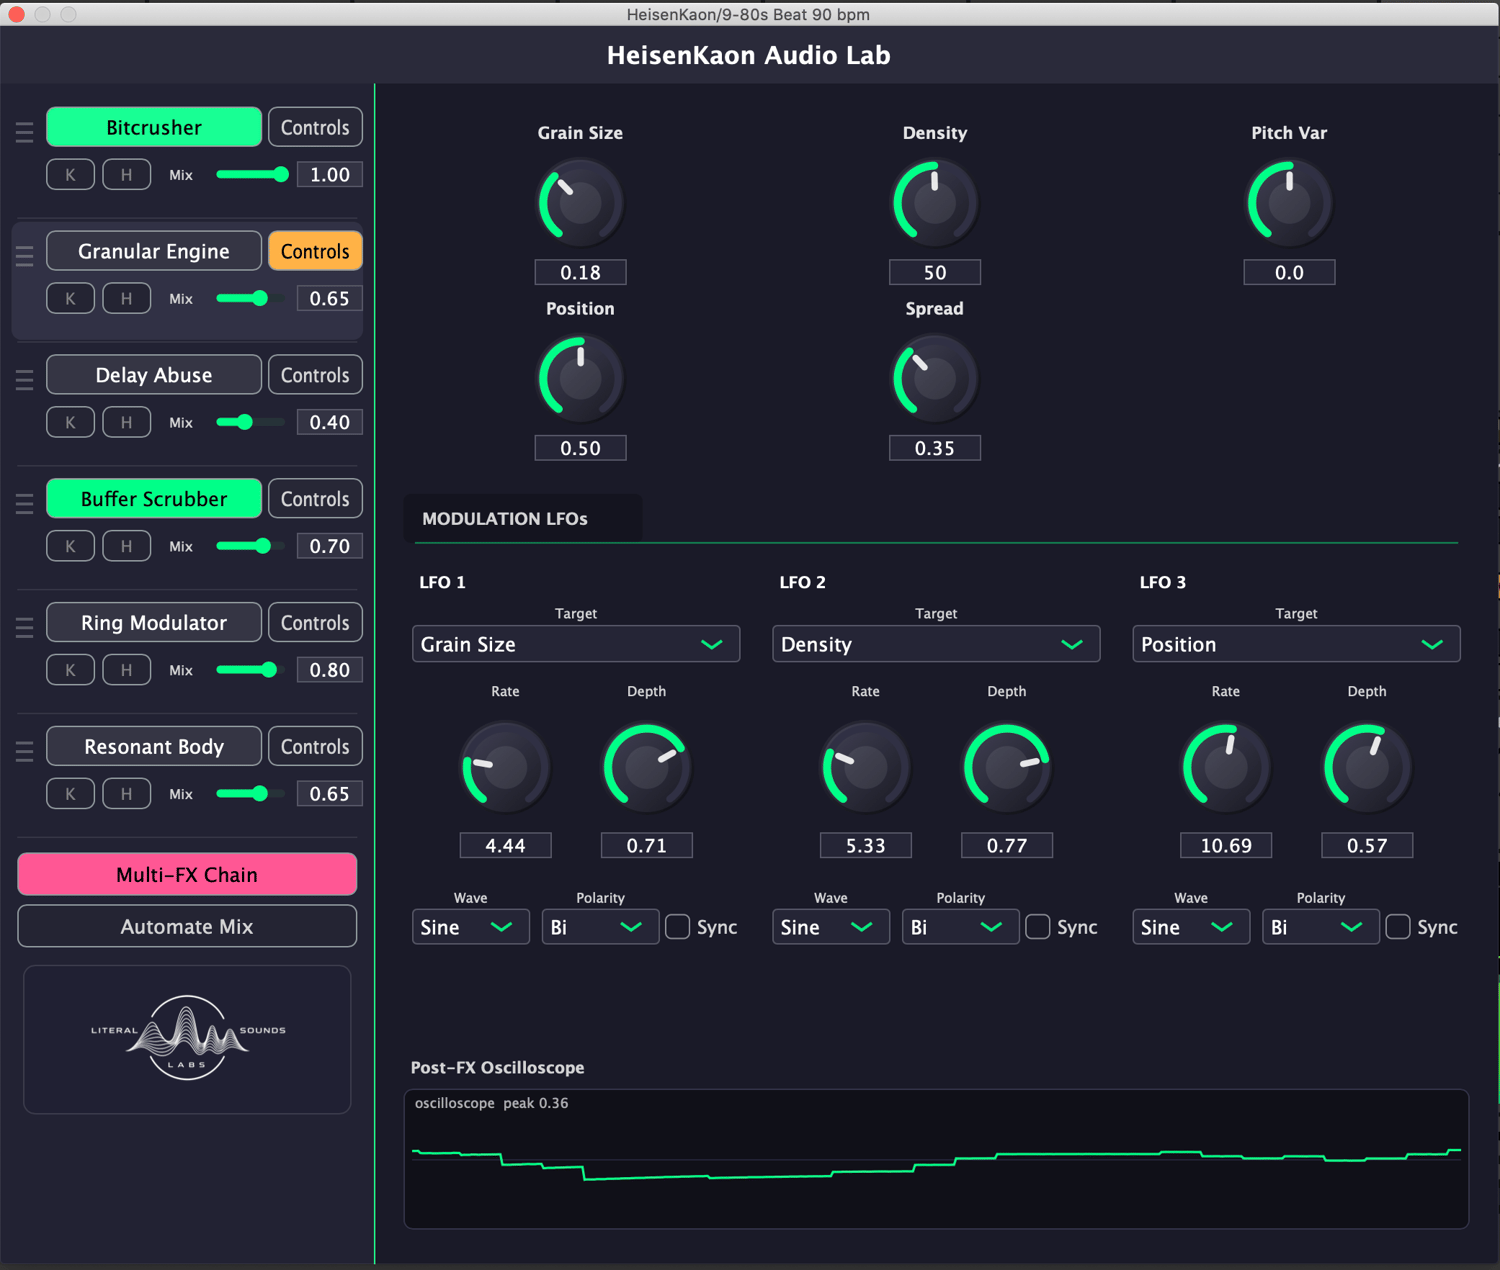Open Controls for Resonant Body

315,747
